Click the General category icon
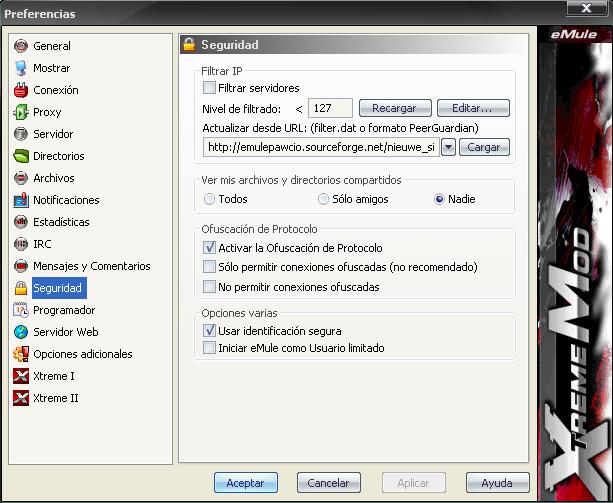 [x=21, y=46]
